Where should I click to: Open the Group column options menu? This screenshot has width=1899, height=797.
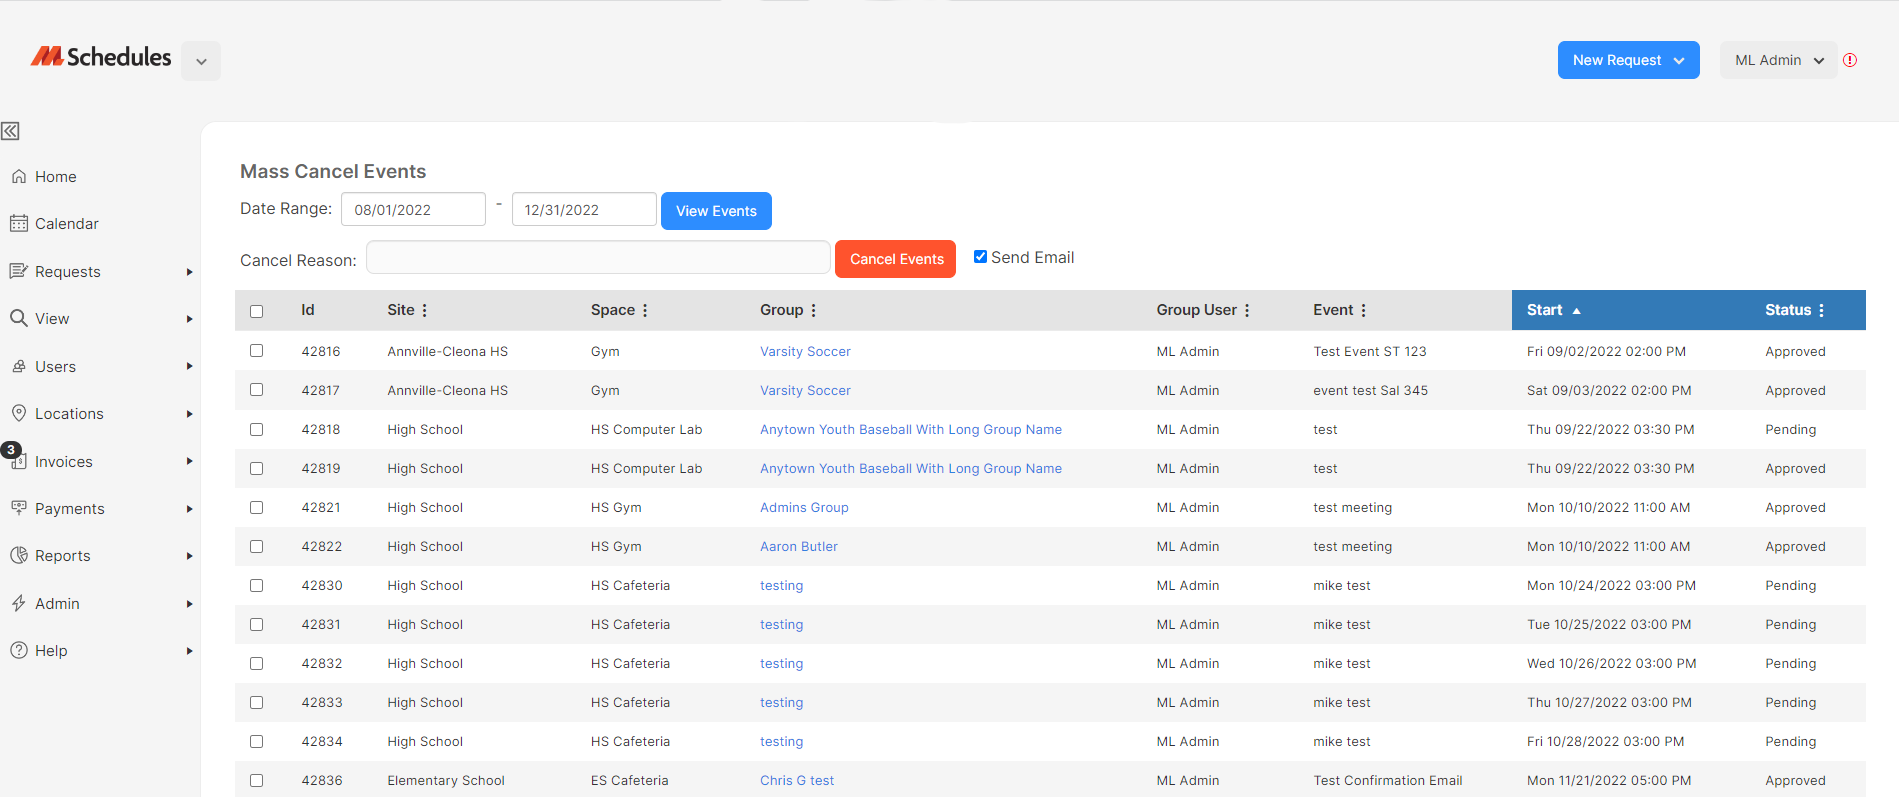(x=814, y=310)
